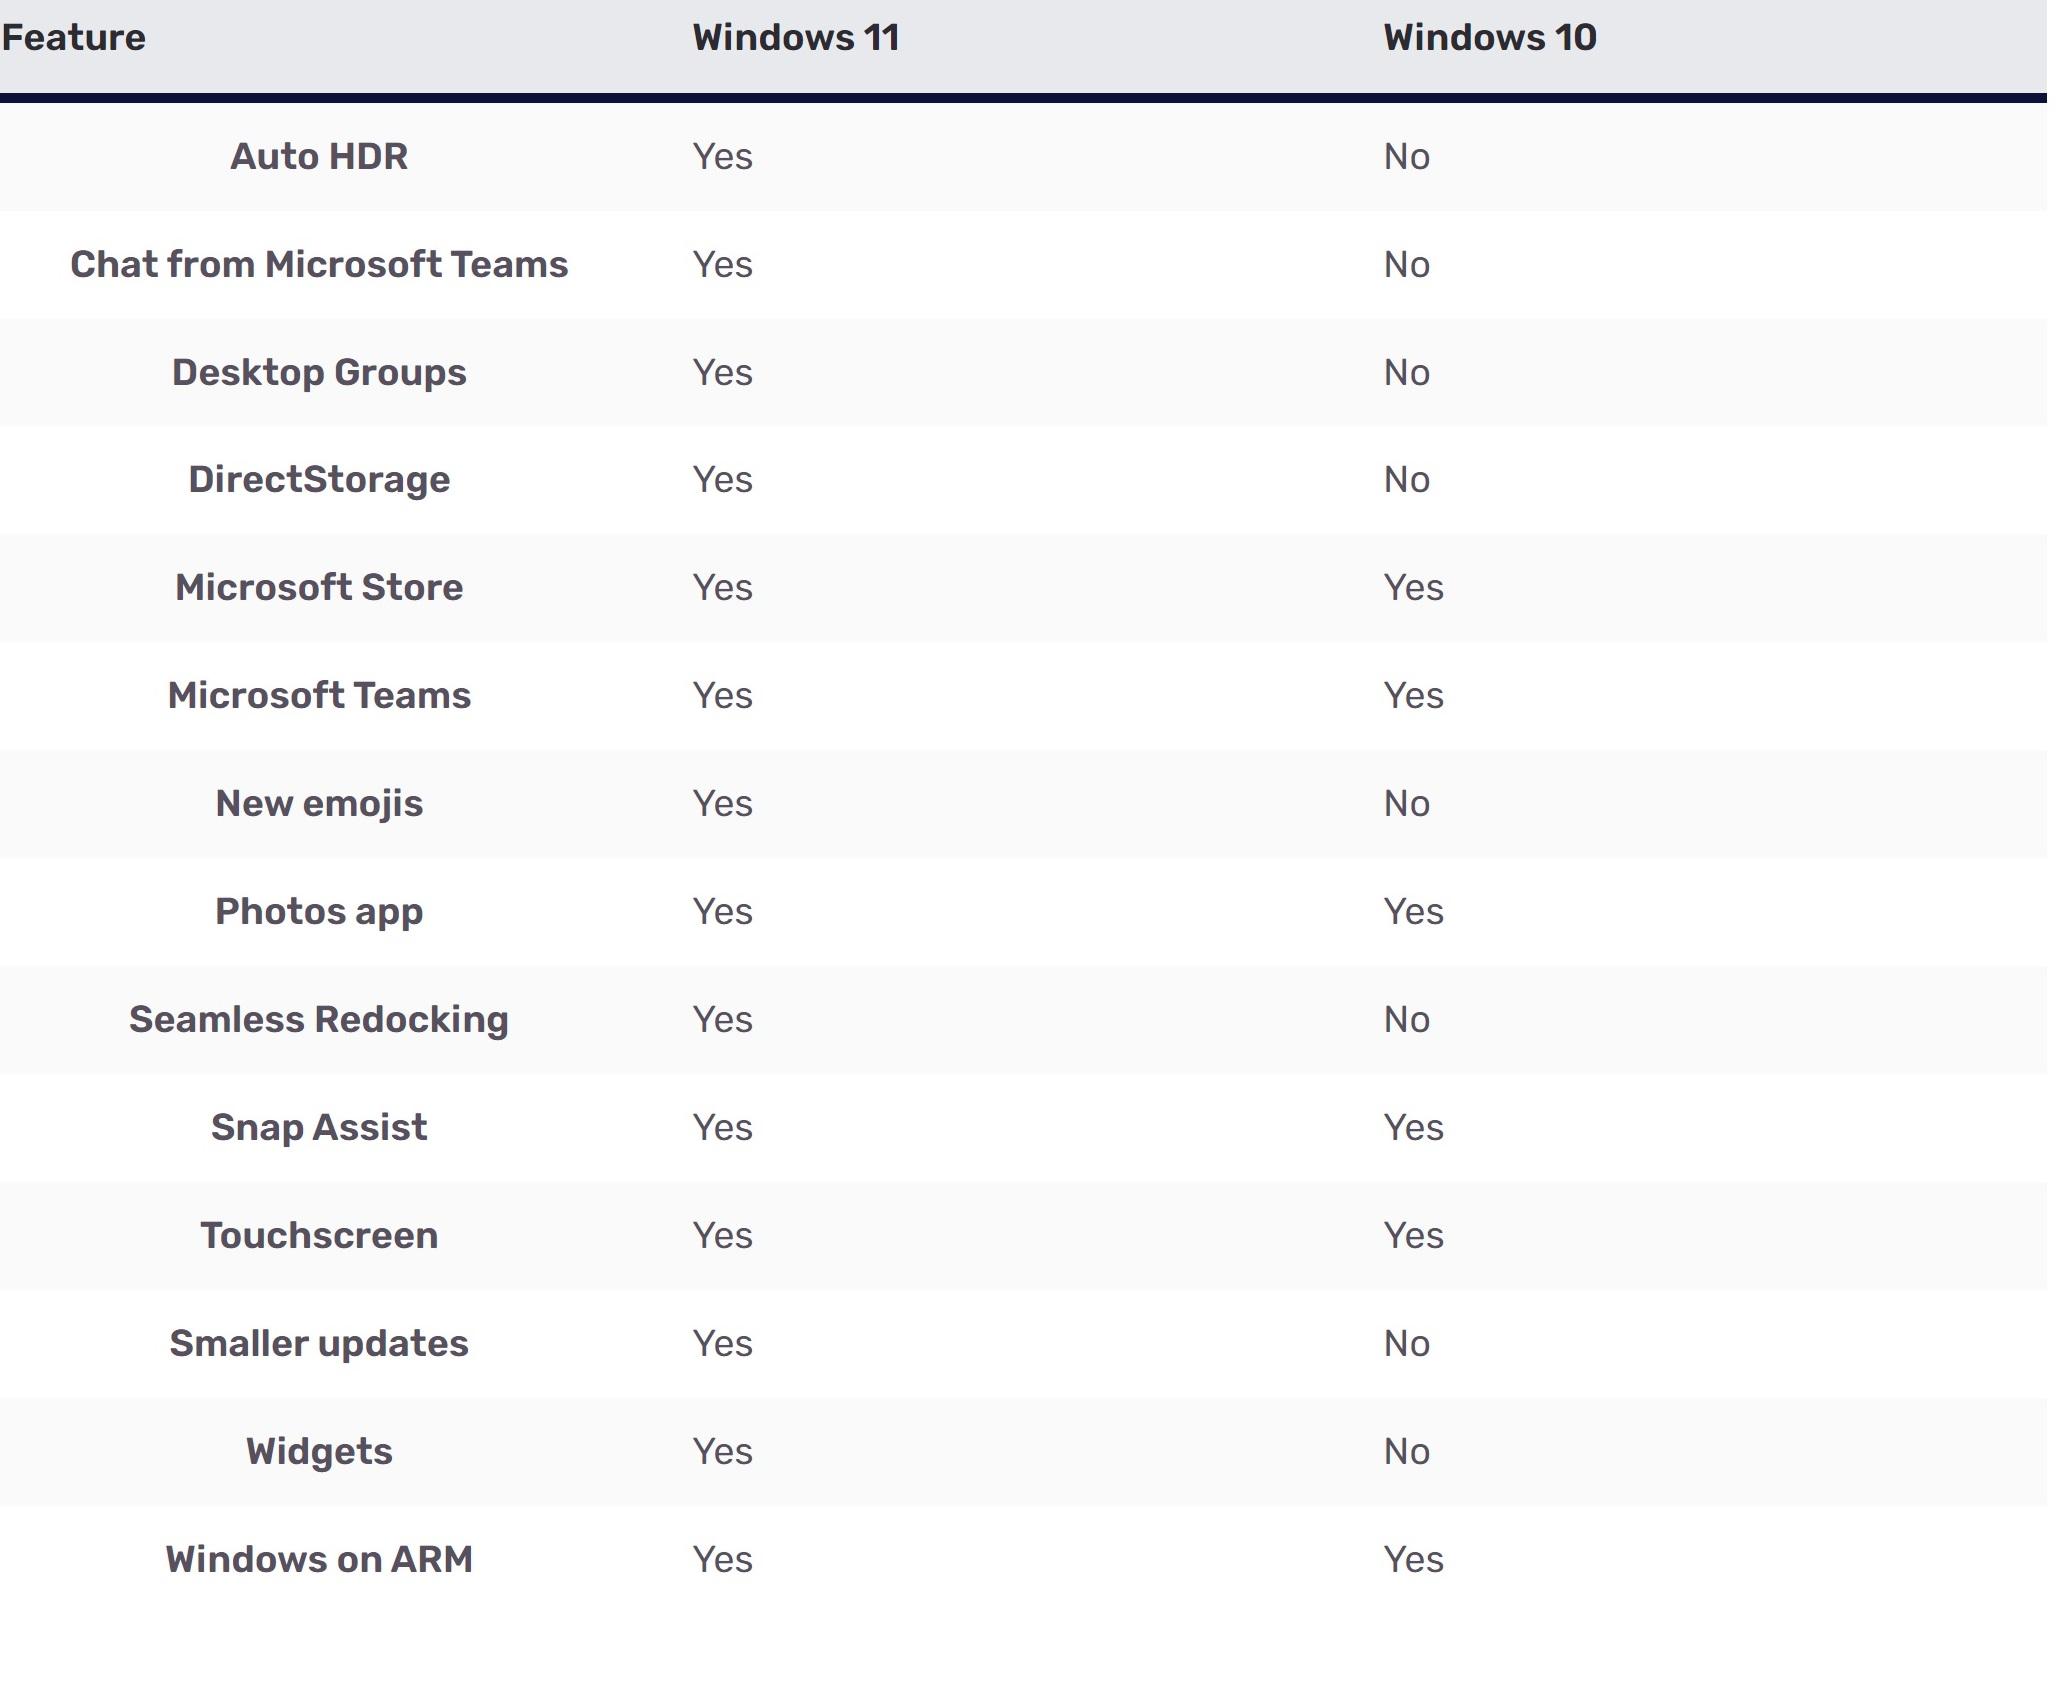Image resolution: width=2061 pixels, height=1687 pixels.
Task: Select the Microsoft Teams row label
Action: coord(319,696)
